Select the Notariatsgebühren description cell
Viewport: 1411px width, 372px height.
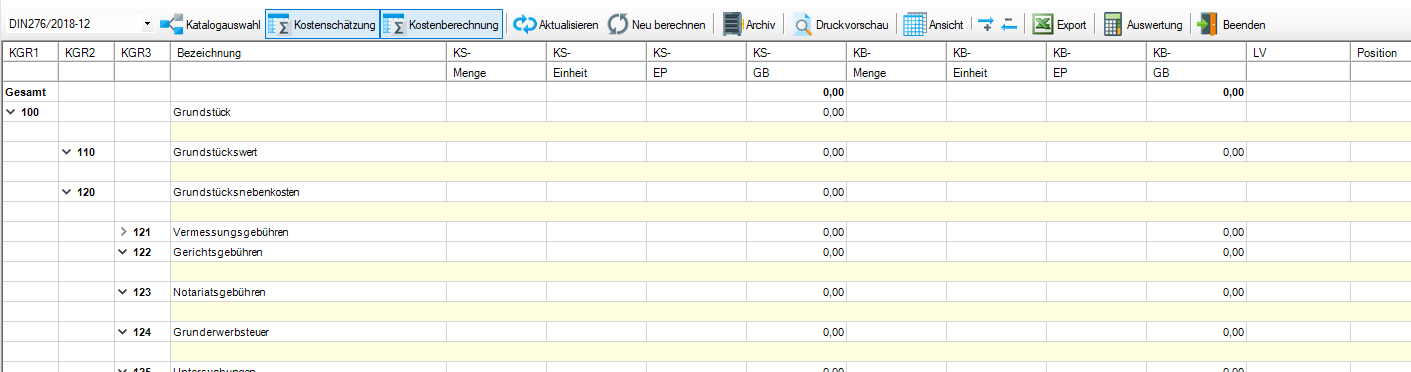pos(308,292)
